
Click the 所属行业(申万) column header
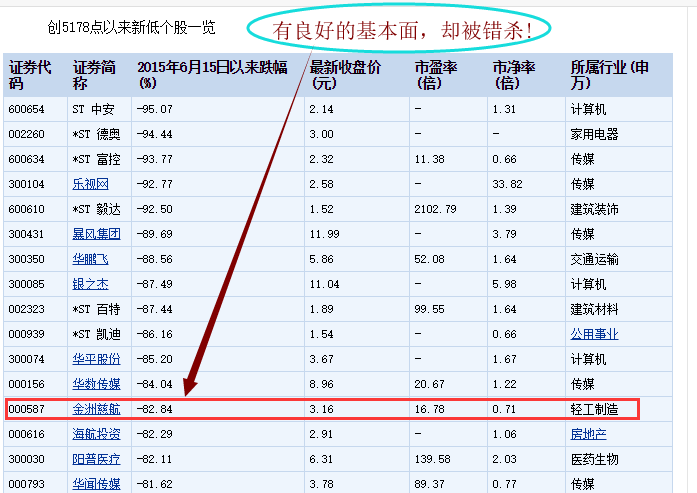(610, 75)
